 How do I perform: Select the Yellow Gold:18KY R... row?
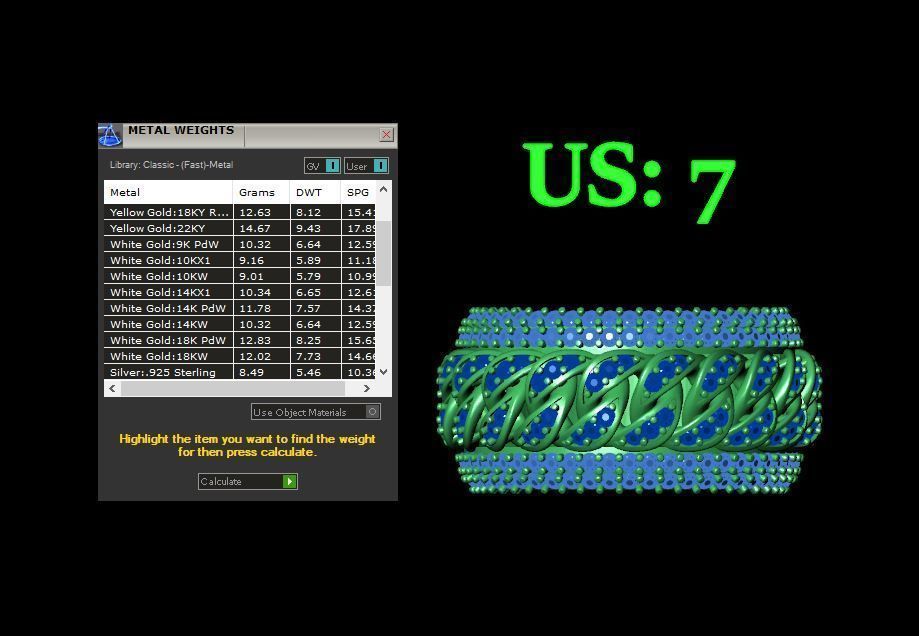240,212
